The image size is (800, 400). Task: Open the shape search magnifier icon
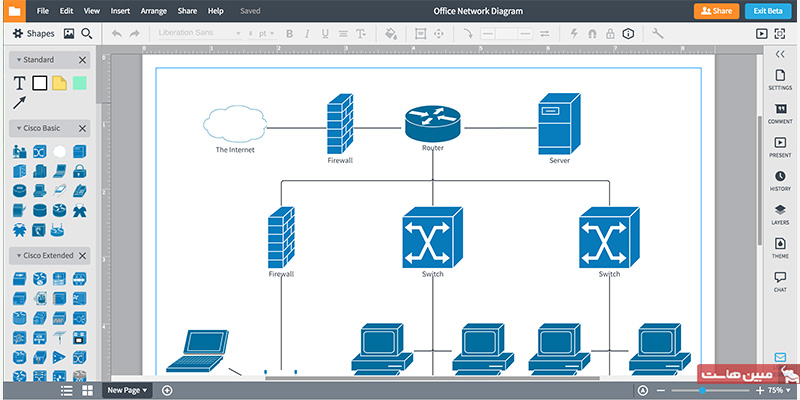point(87,33)
